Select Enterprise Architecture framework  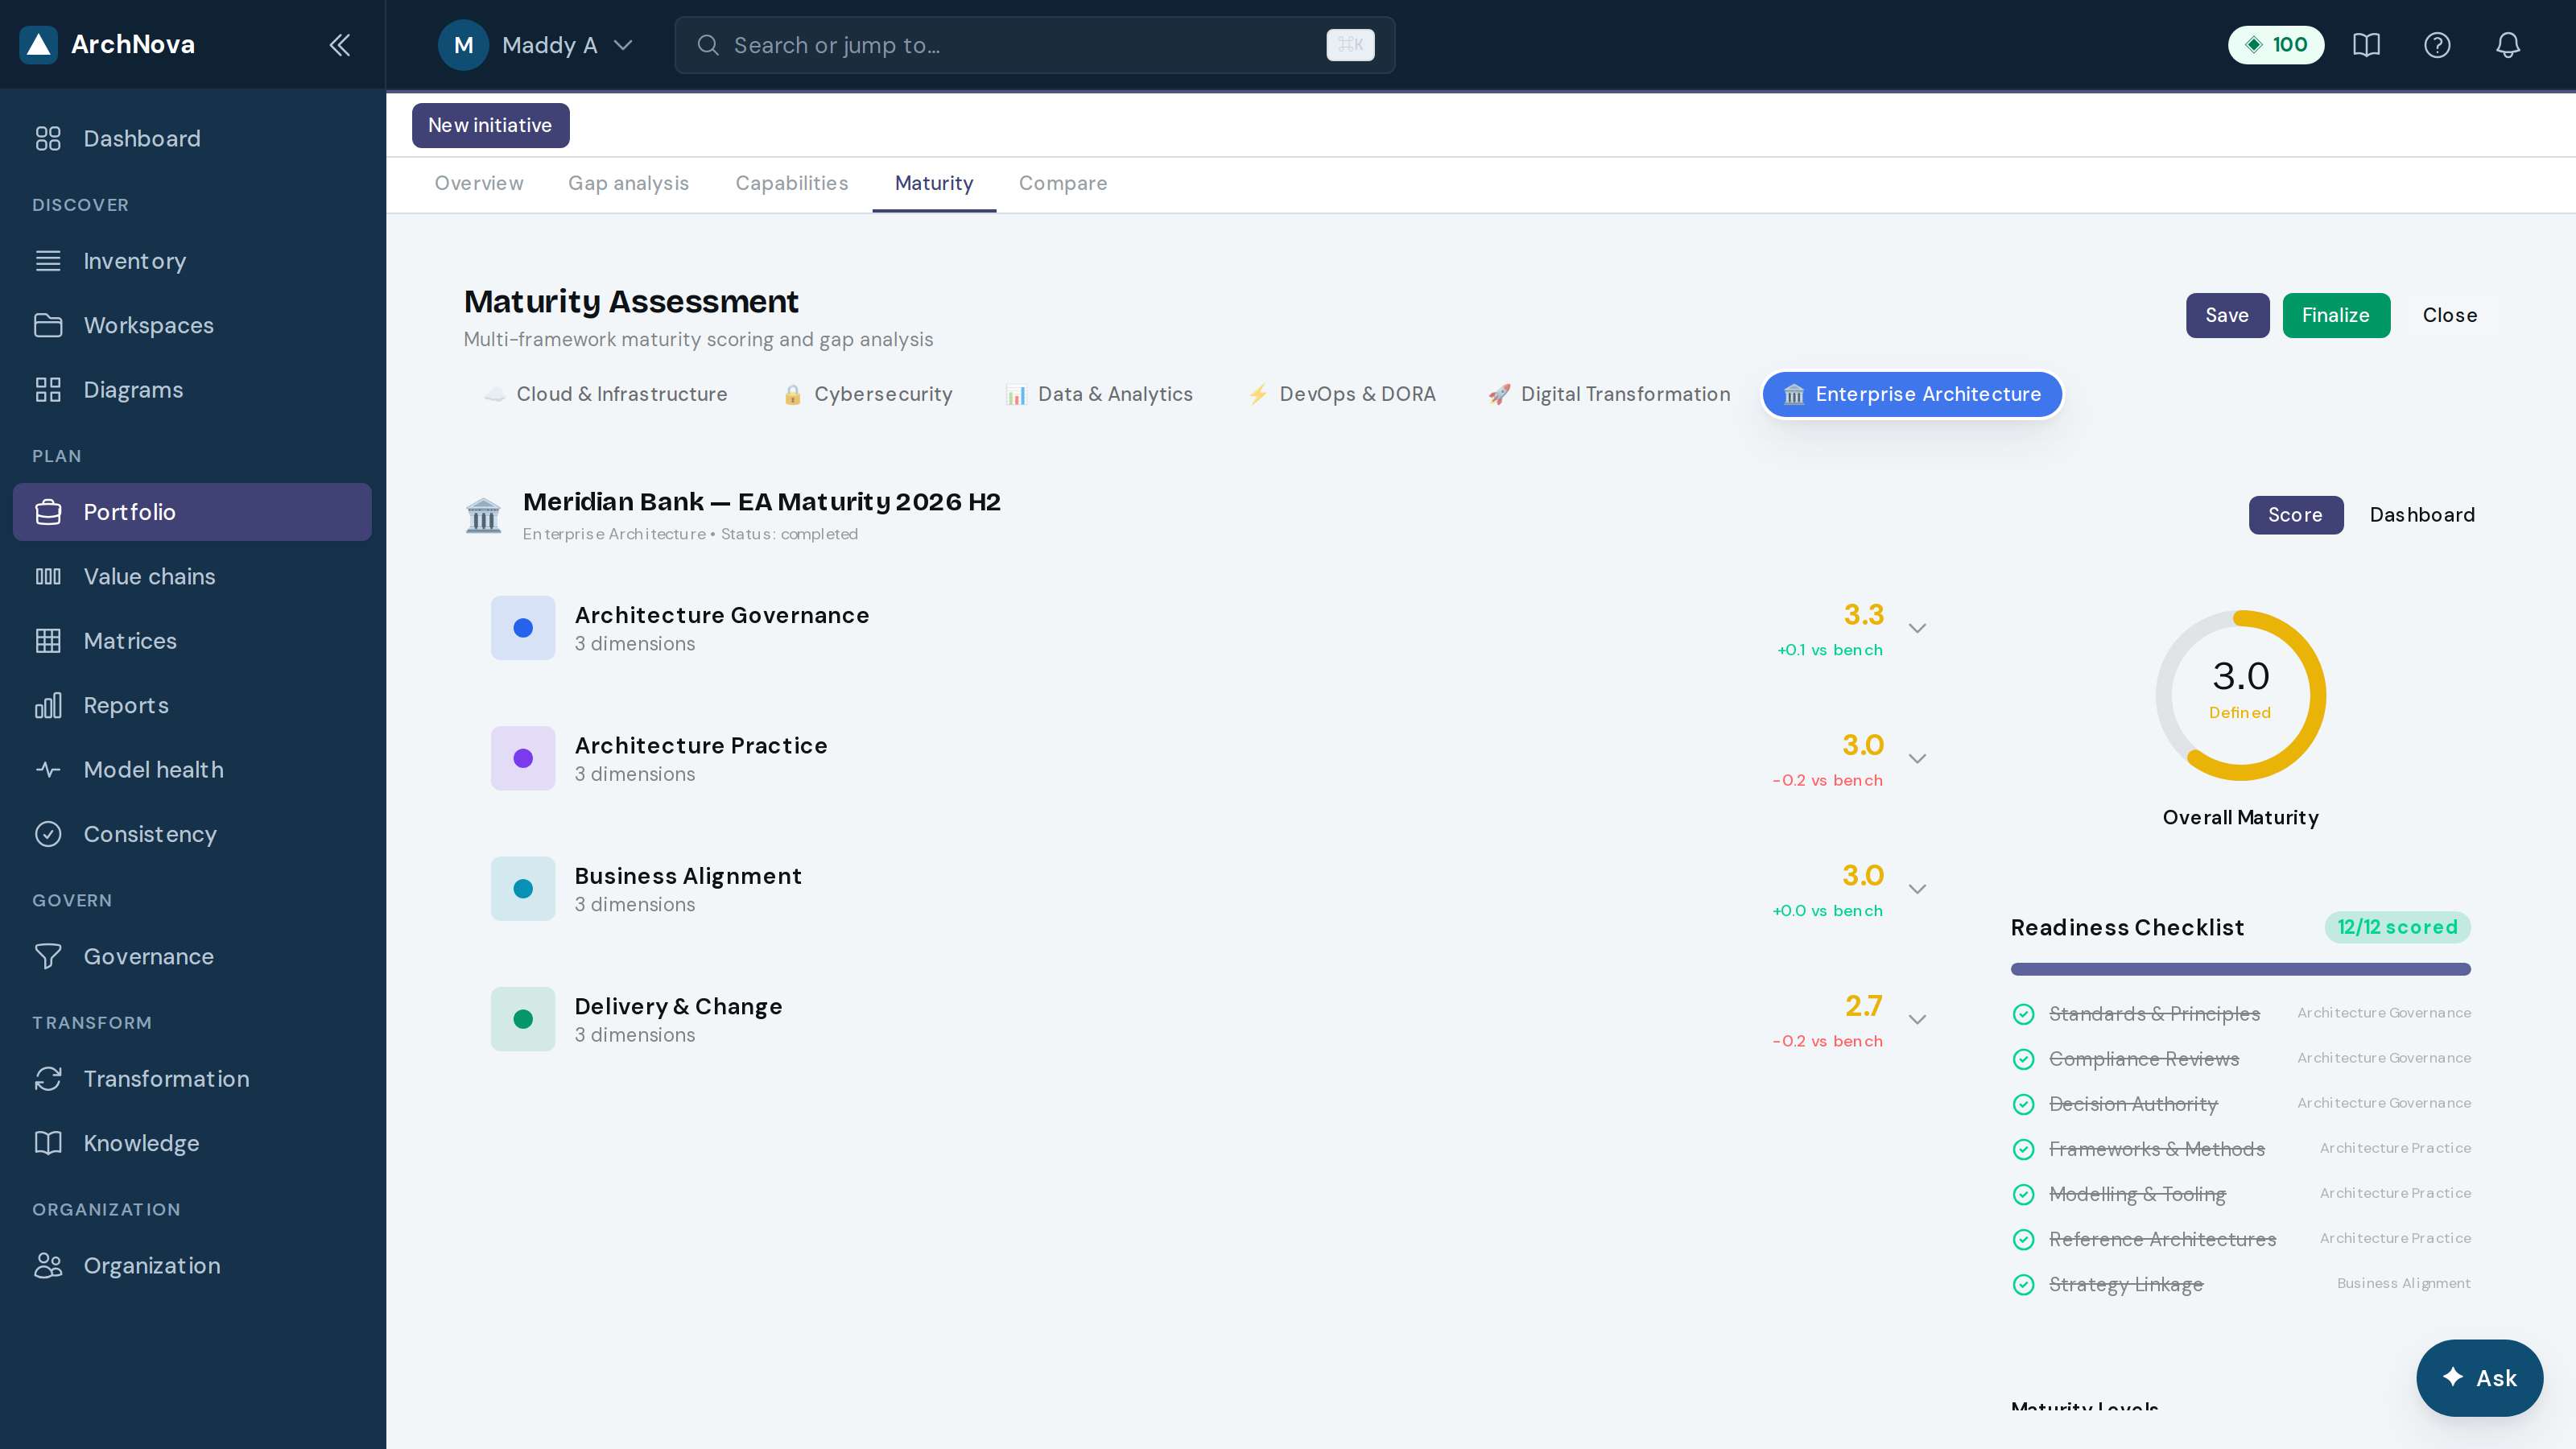point(1912,394)
